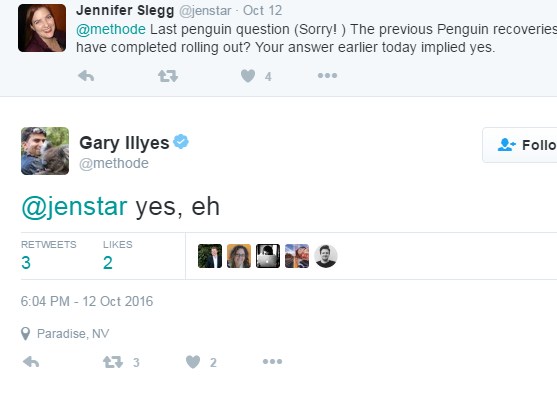Open the Oct 12 timestamp on Jennifer's tweet
The width and height of the screenshot is (557, 397).
263,10
